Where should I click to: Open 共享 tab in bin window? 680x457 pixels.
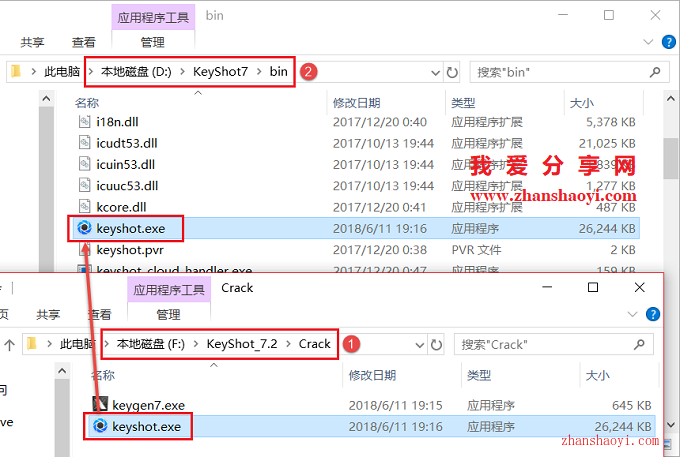(x=32, y=42)
